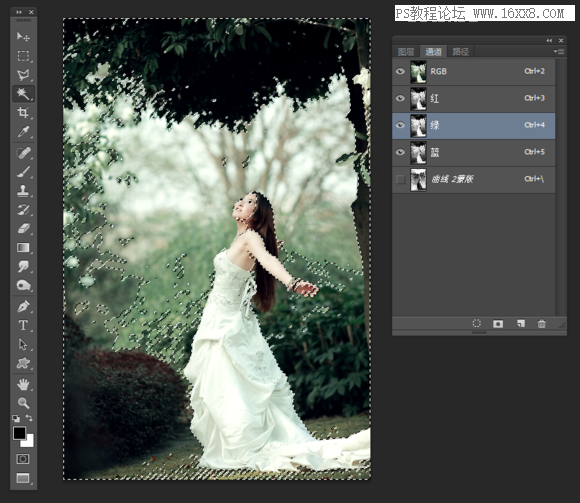Toggle visibility of the 红 channel
580x503 pixels.
point(400,98)
